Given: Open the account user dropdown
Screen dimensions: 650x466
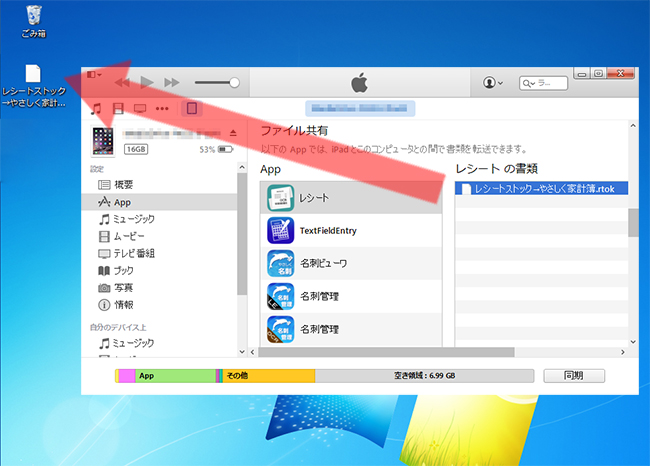Looking at the screenshot, I should tap(492, 83).
